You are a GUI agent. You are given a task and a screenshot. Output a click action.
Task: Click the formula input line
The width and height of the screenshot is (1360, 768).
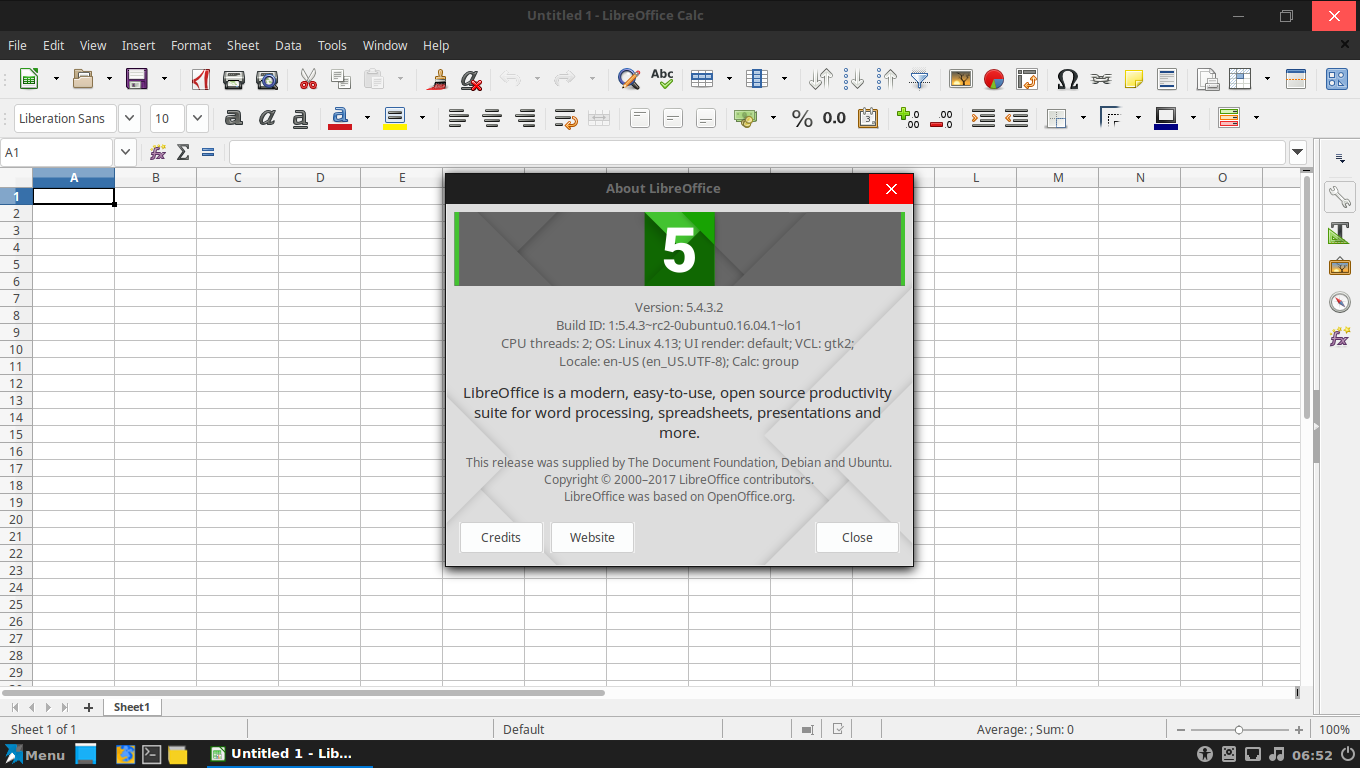(757, 152)
